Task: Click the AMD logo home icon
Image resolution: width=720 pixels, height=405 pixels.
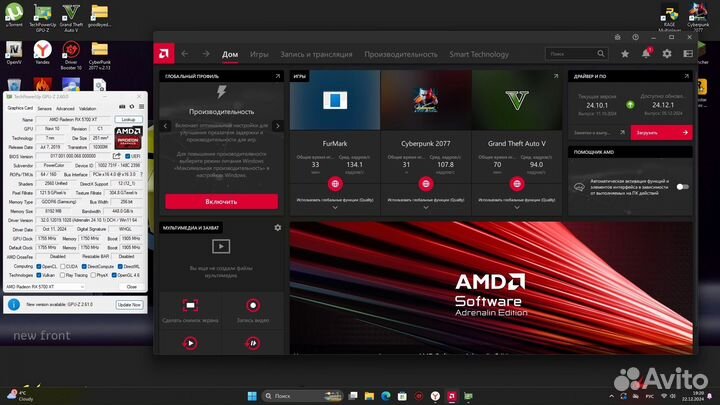Action: pyautogui.click(x=164, y=54)
